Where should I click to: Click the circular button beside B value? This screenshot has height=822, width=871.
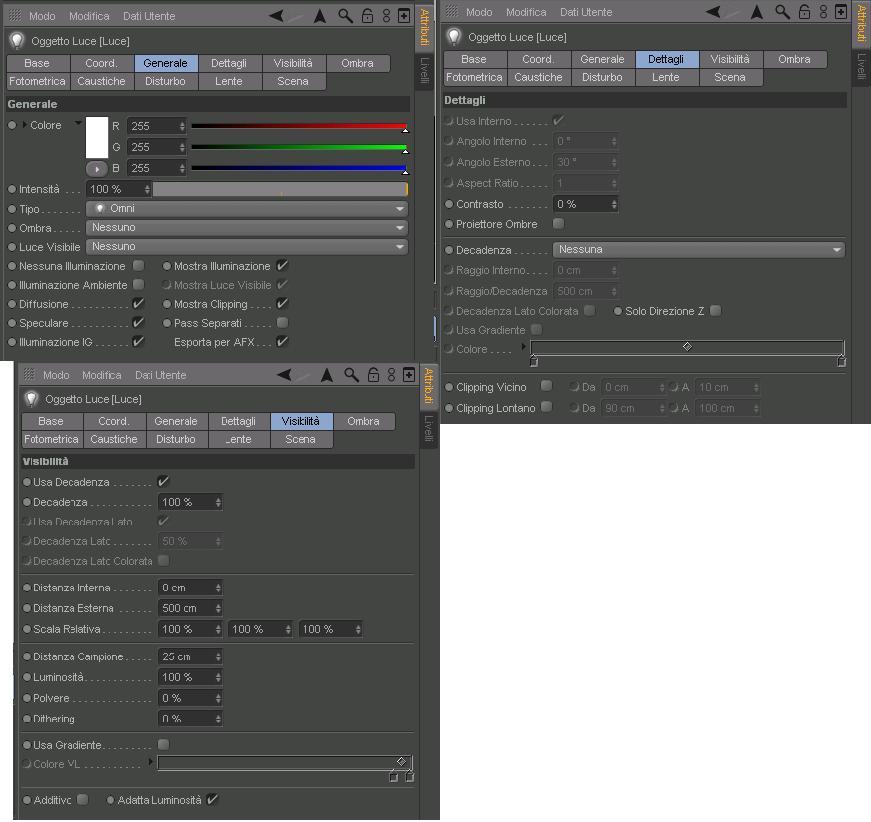point(97,168)
